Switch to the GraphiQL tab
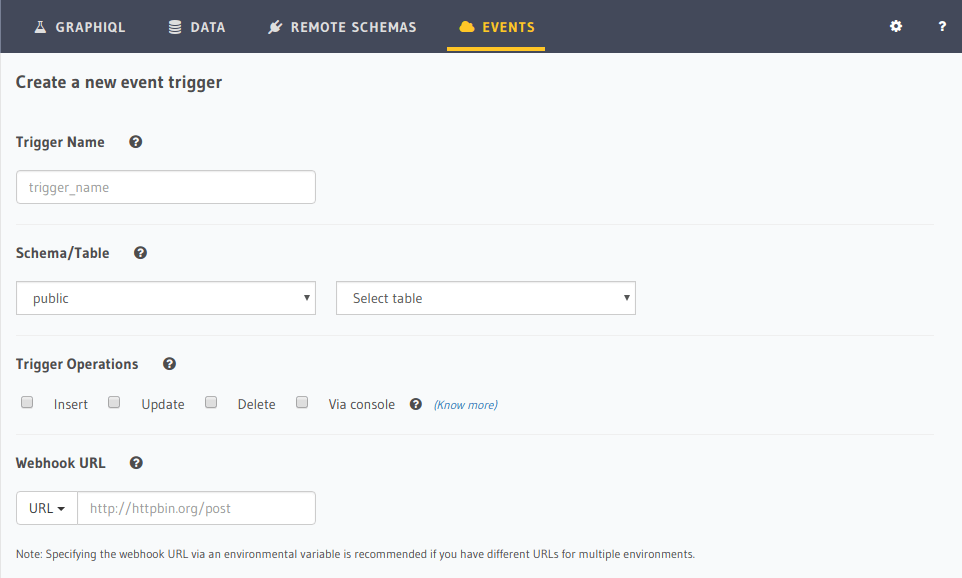 (x=80, y=27)
